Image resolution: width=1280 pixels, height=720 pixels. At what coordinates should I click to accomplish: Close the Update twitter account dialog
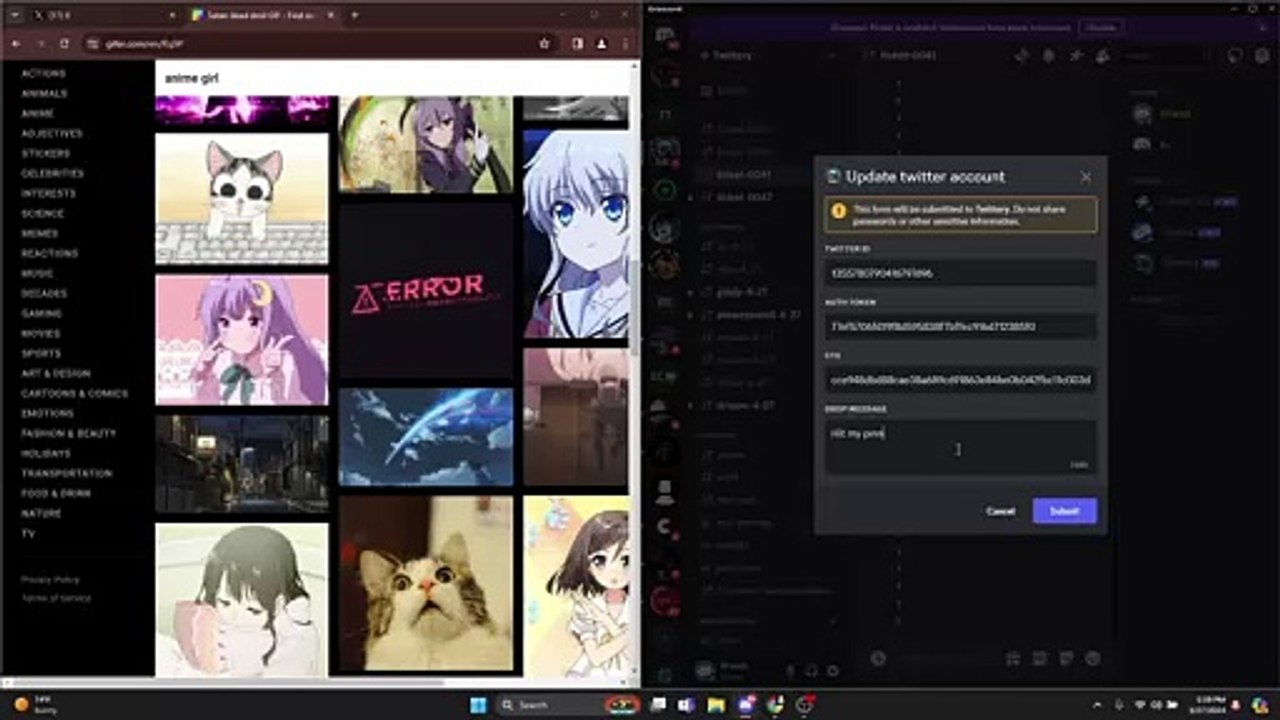click(1086, 177)
